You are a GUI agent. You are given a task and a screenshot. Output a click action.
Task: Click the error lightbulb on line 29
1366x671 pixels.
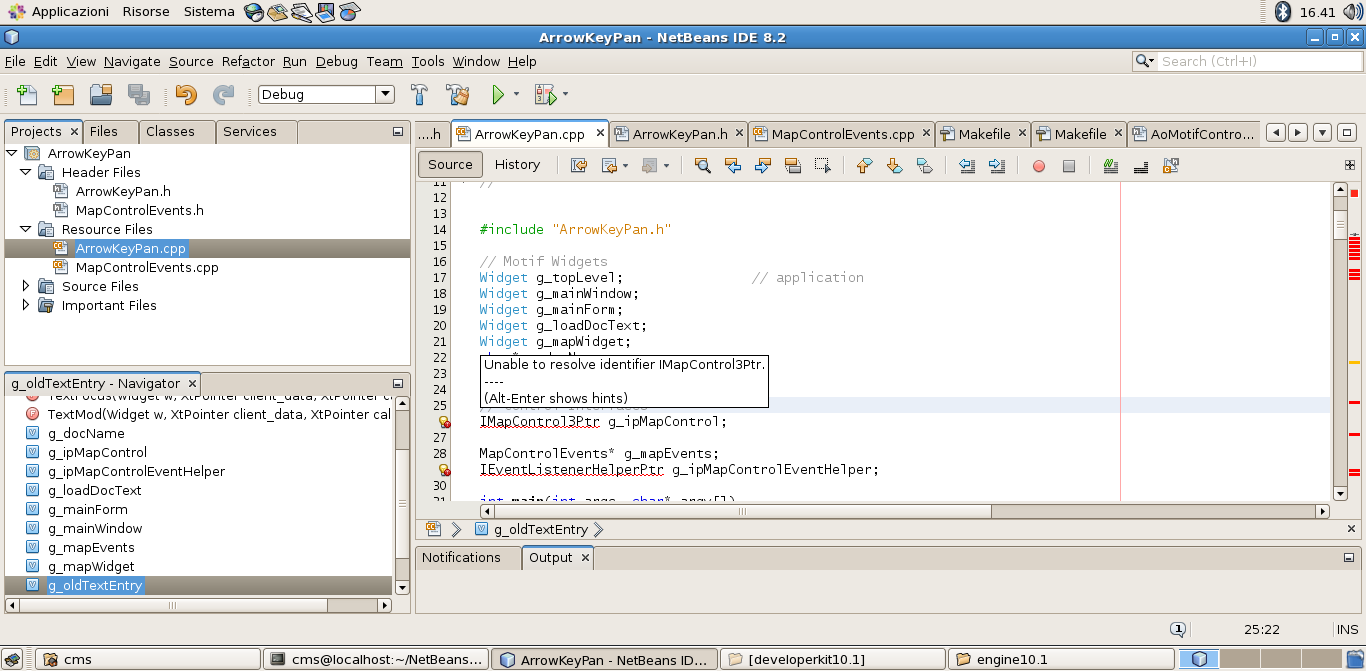click(445, 470)
